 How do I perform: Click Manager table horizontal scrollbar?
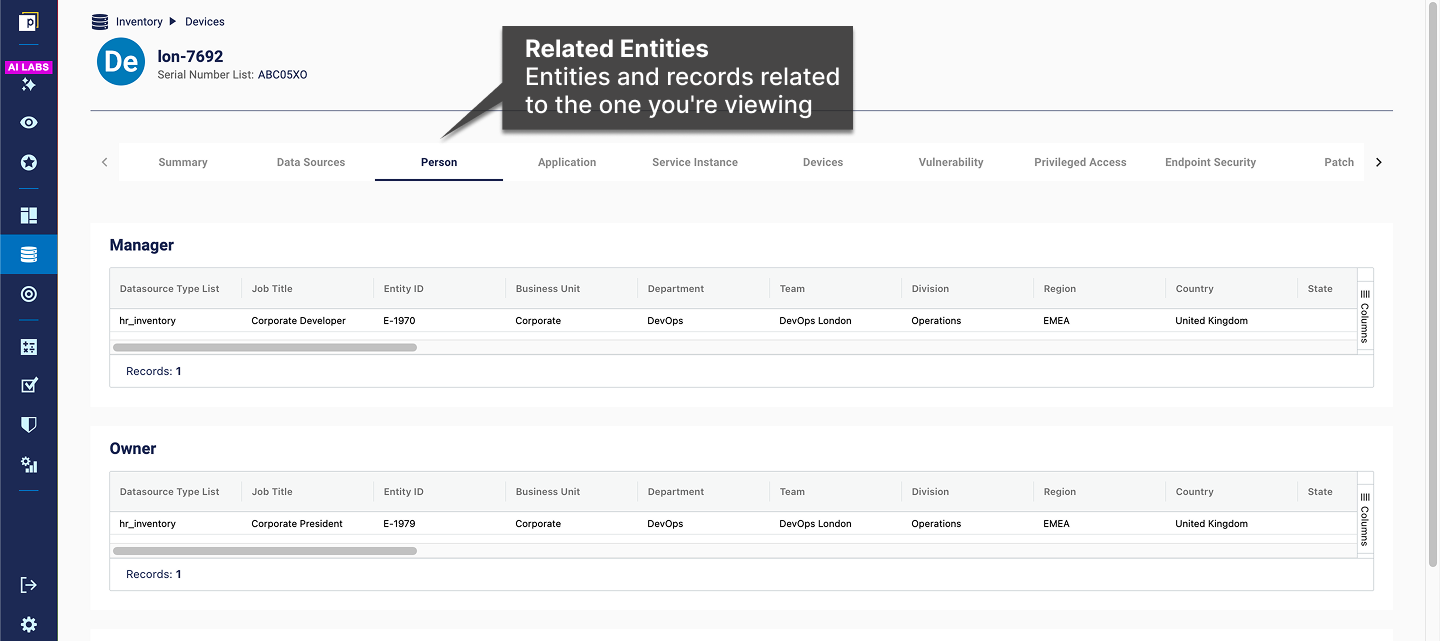coord(265,348)
